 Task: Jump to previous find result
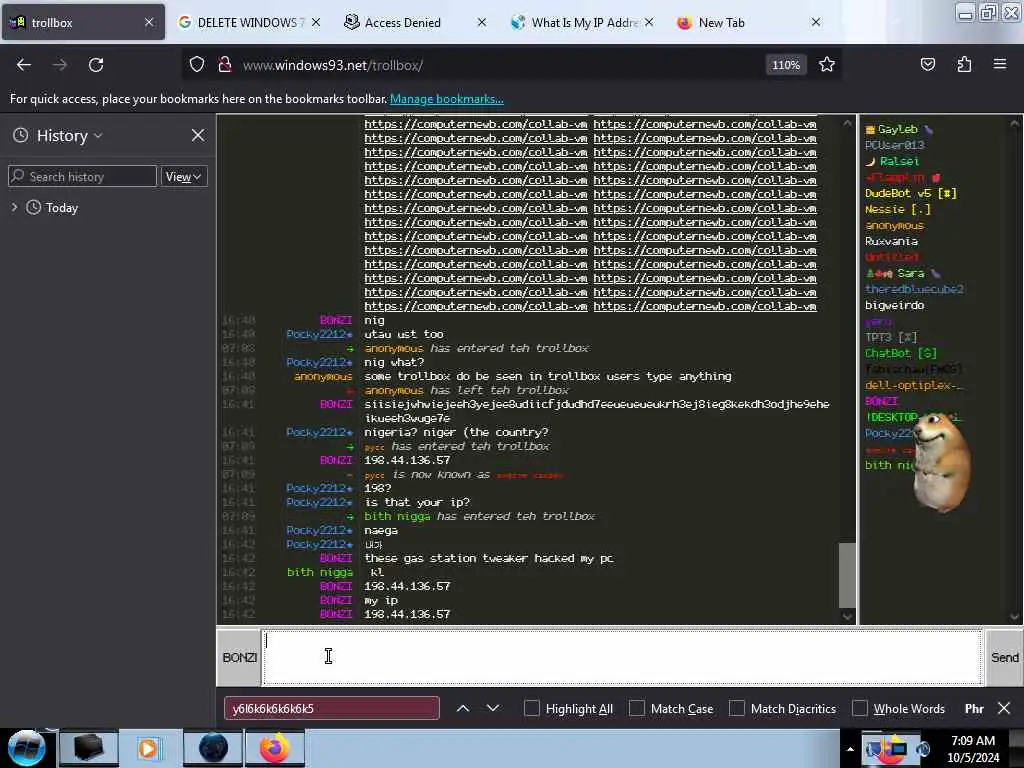pos(462,708)
